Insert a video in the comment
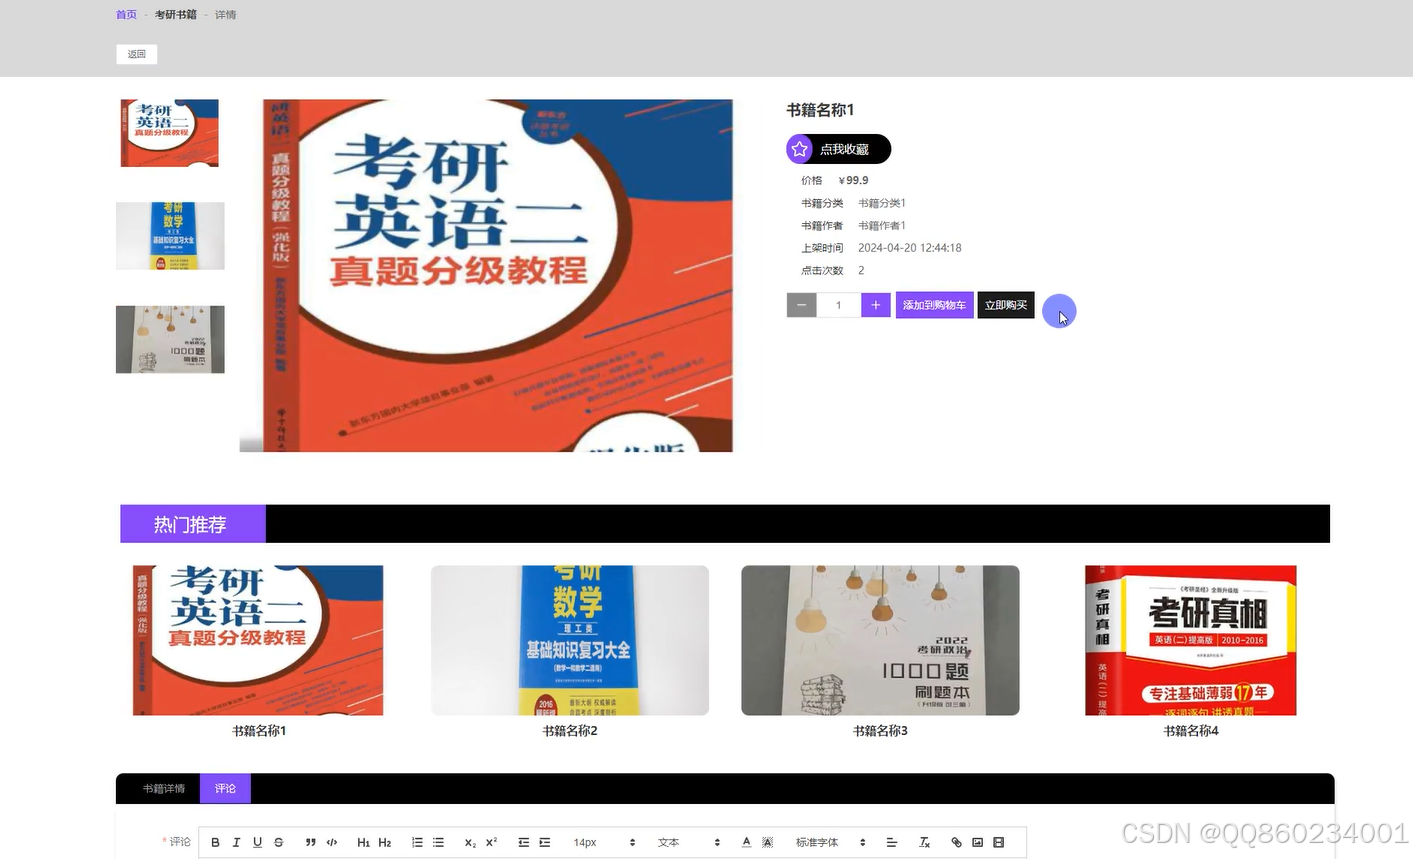The width and height of the screenshot is (1413, 859). [998, 842]
